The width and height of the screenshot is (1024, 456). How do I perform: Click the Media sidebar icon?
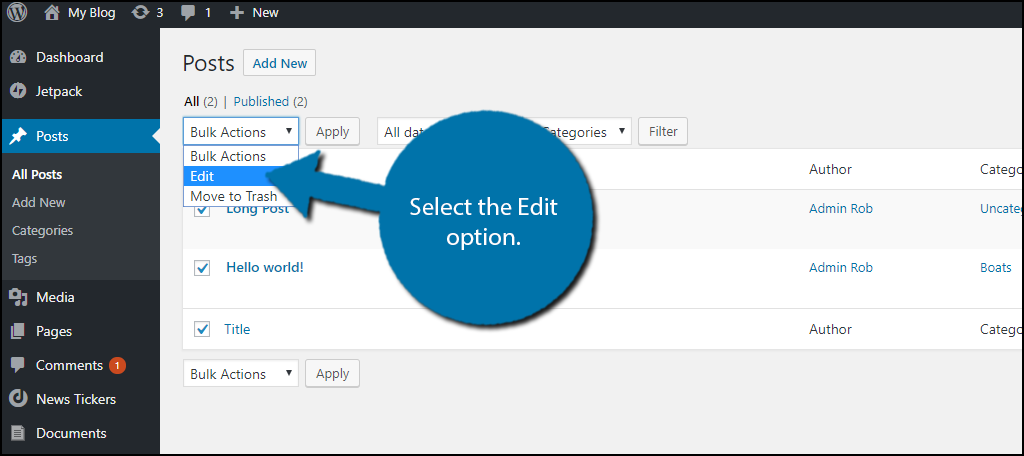[18, 297]
